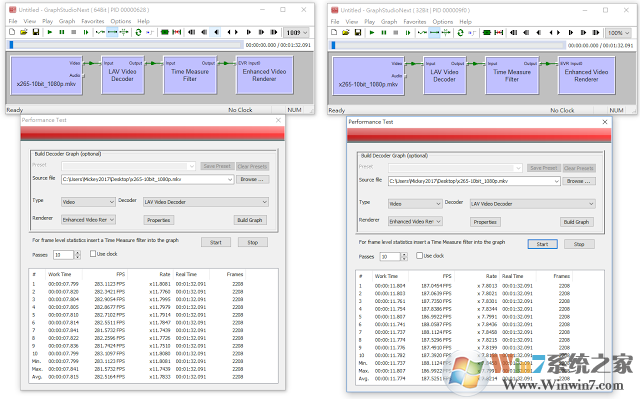This screenshot has height=399, width=640.
Task: Pause the graph in 64bit window toolbar
Action: click(x=62, y=32)
